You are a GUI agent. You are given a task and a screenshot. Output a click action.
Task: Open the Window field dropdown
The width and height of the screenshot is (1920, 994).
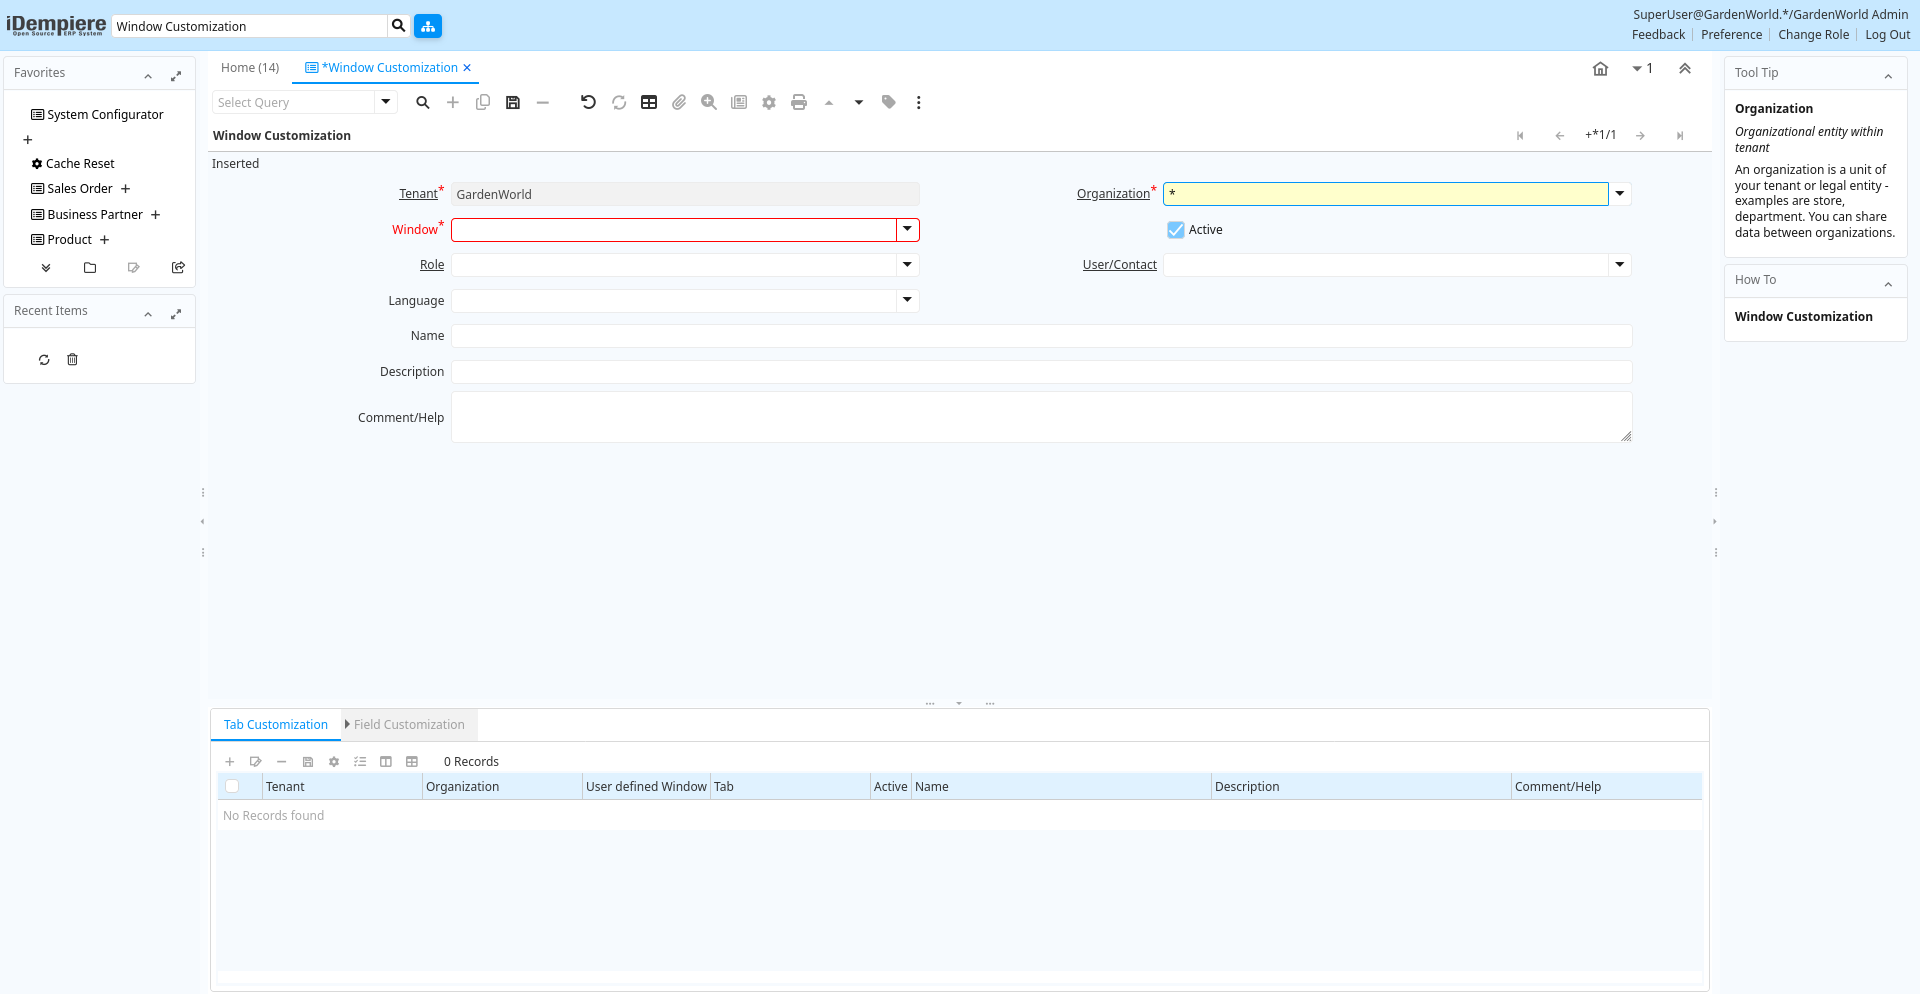click(x=907, y=230)
